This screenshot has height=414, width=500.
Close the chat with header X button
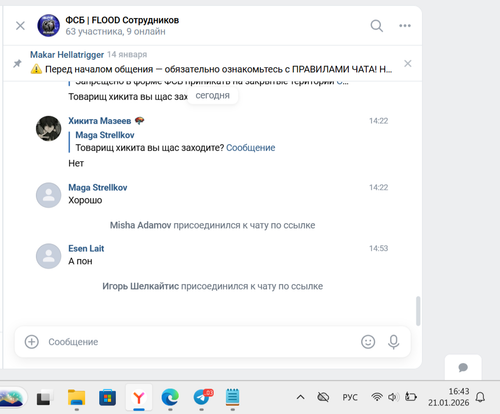tap(20, 26)
